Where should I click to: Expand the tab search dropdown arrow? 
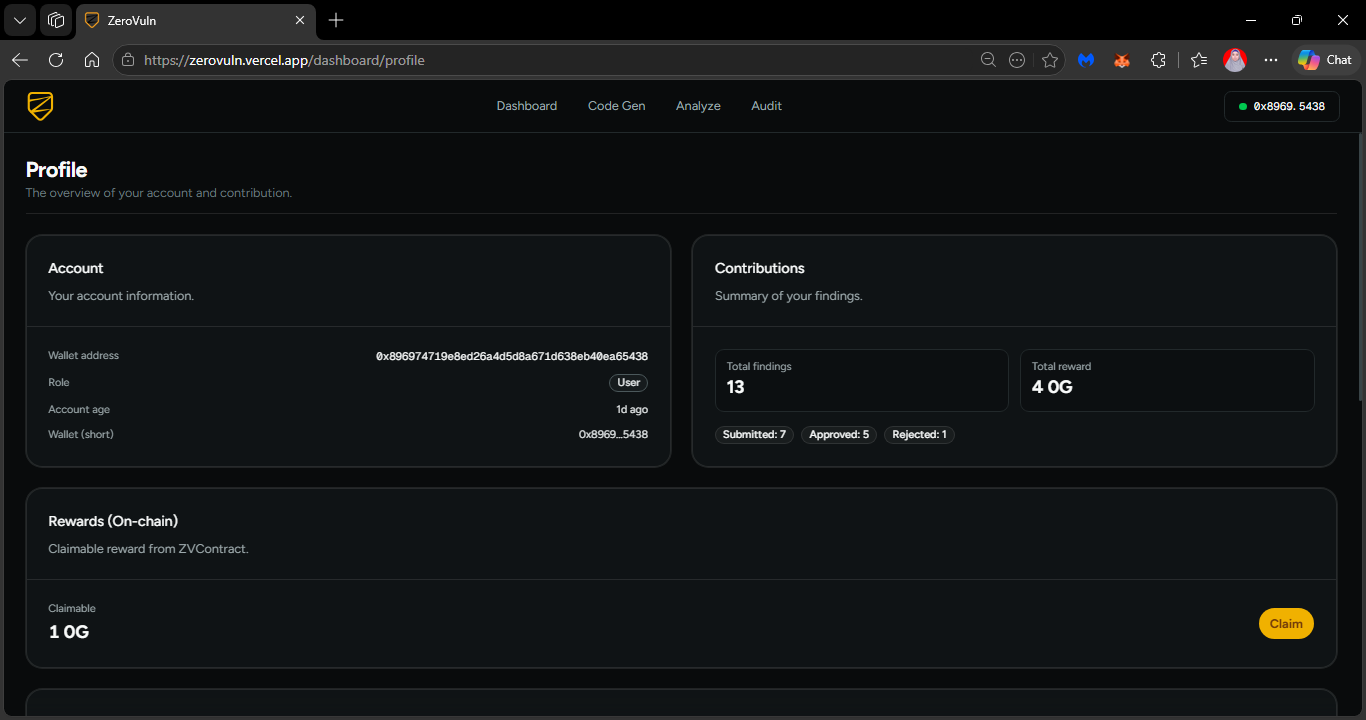20,20
